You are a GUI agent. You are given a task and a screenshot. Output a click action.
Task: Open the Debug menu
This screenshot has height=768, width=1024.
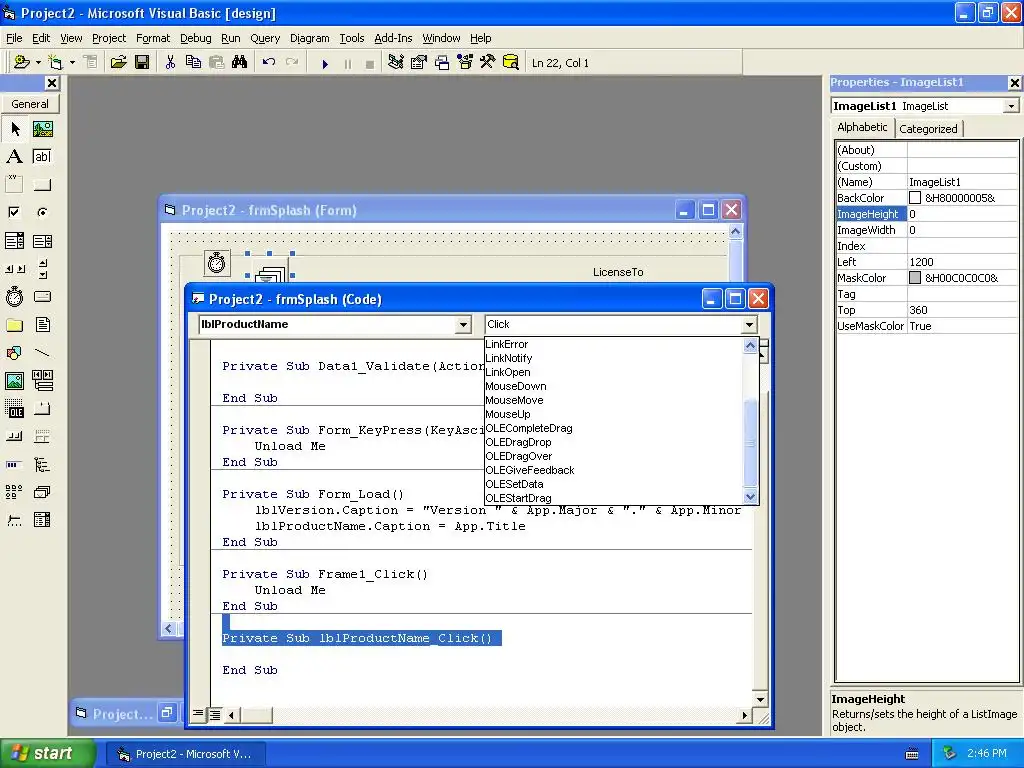(x=195, y=38)
